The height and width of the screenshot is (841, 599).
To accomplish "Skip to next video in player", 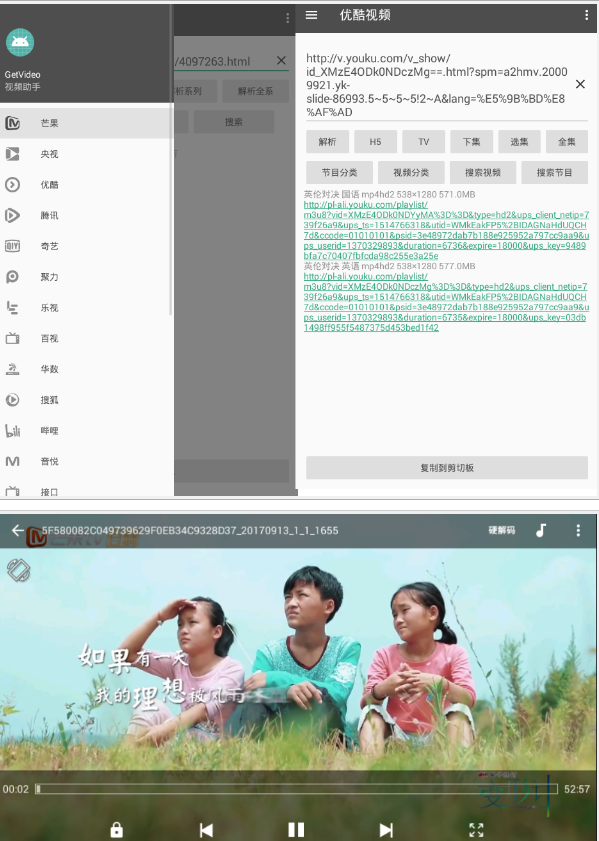I will [386, 830].
